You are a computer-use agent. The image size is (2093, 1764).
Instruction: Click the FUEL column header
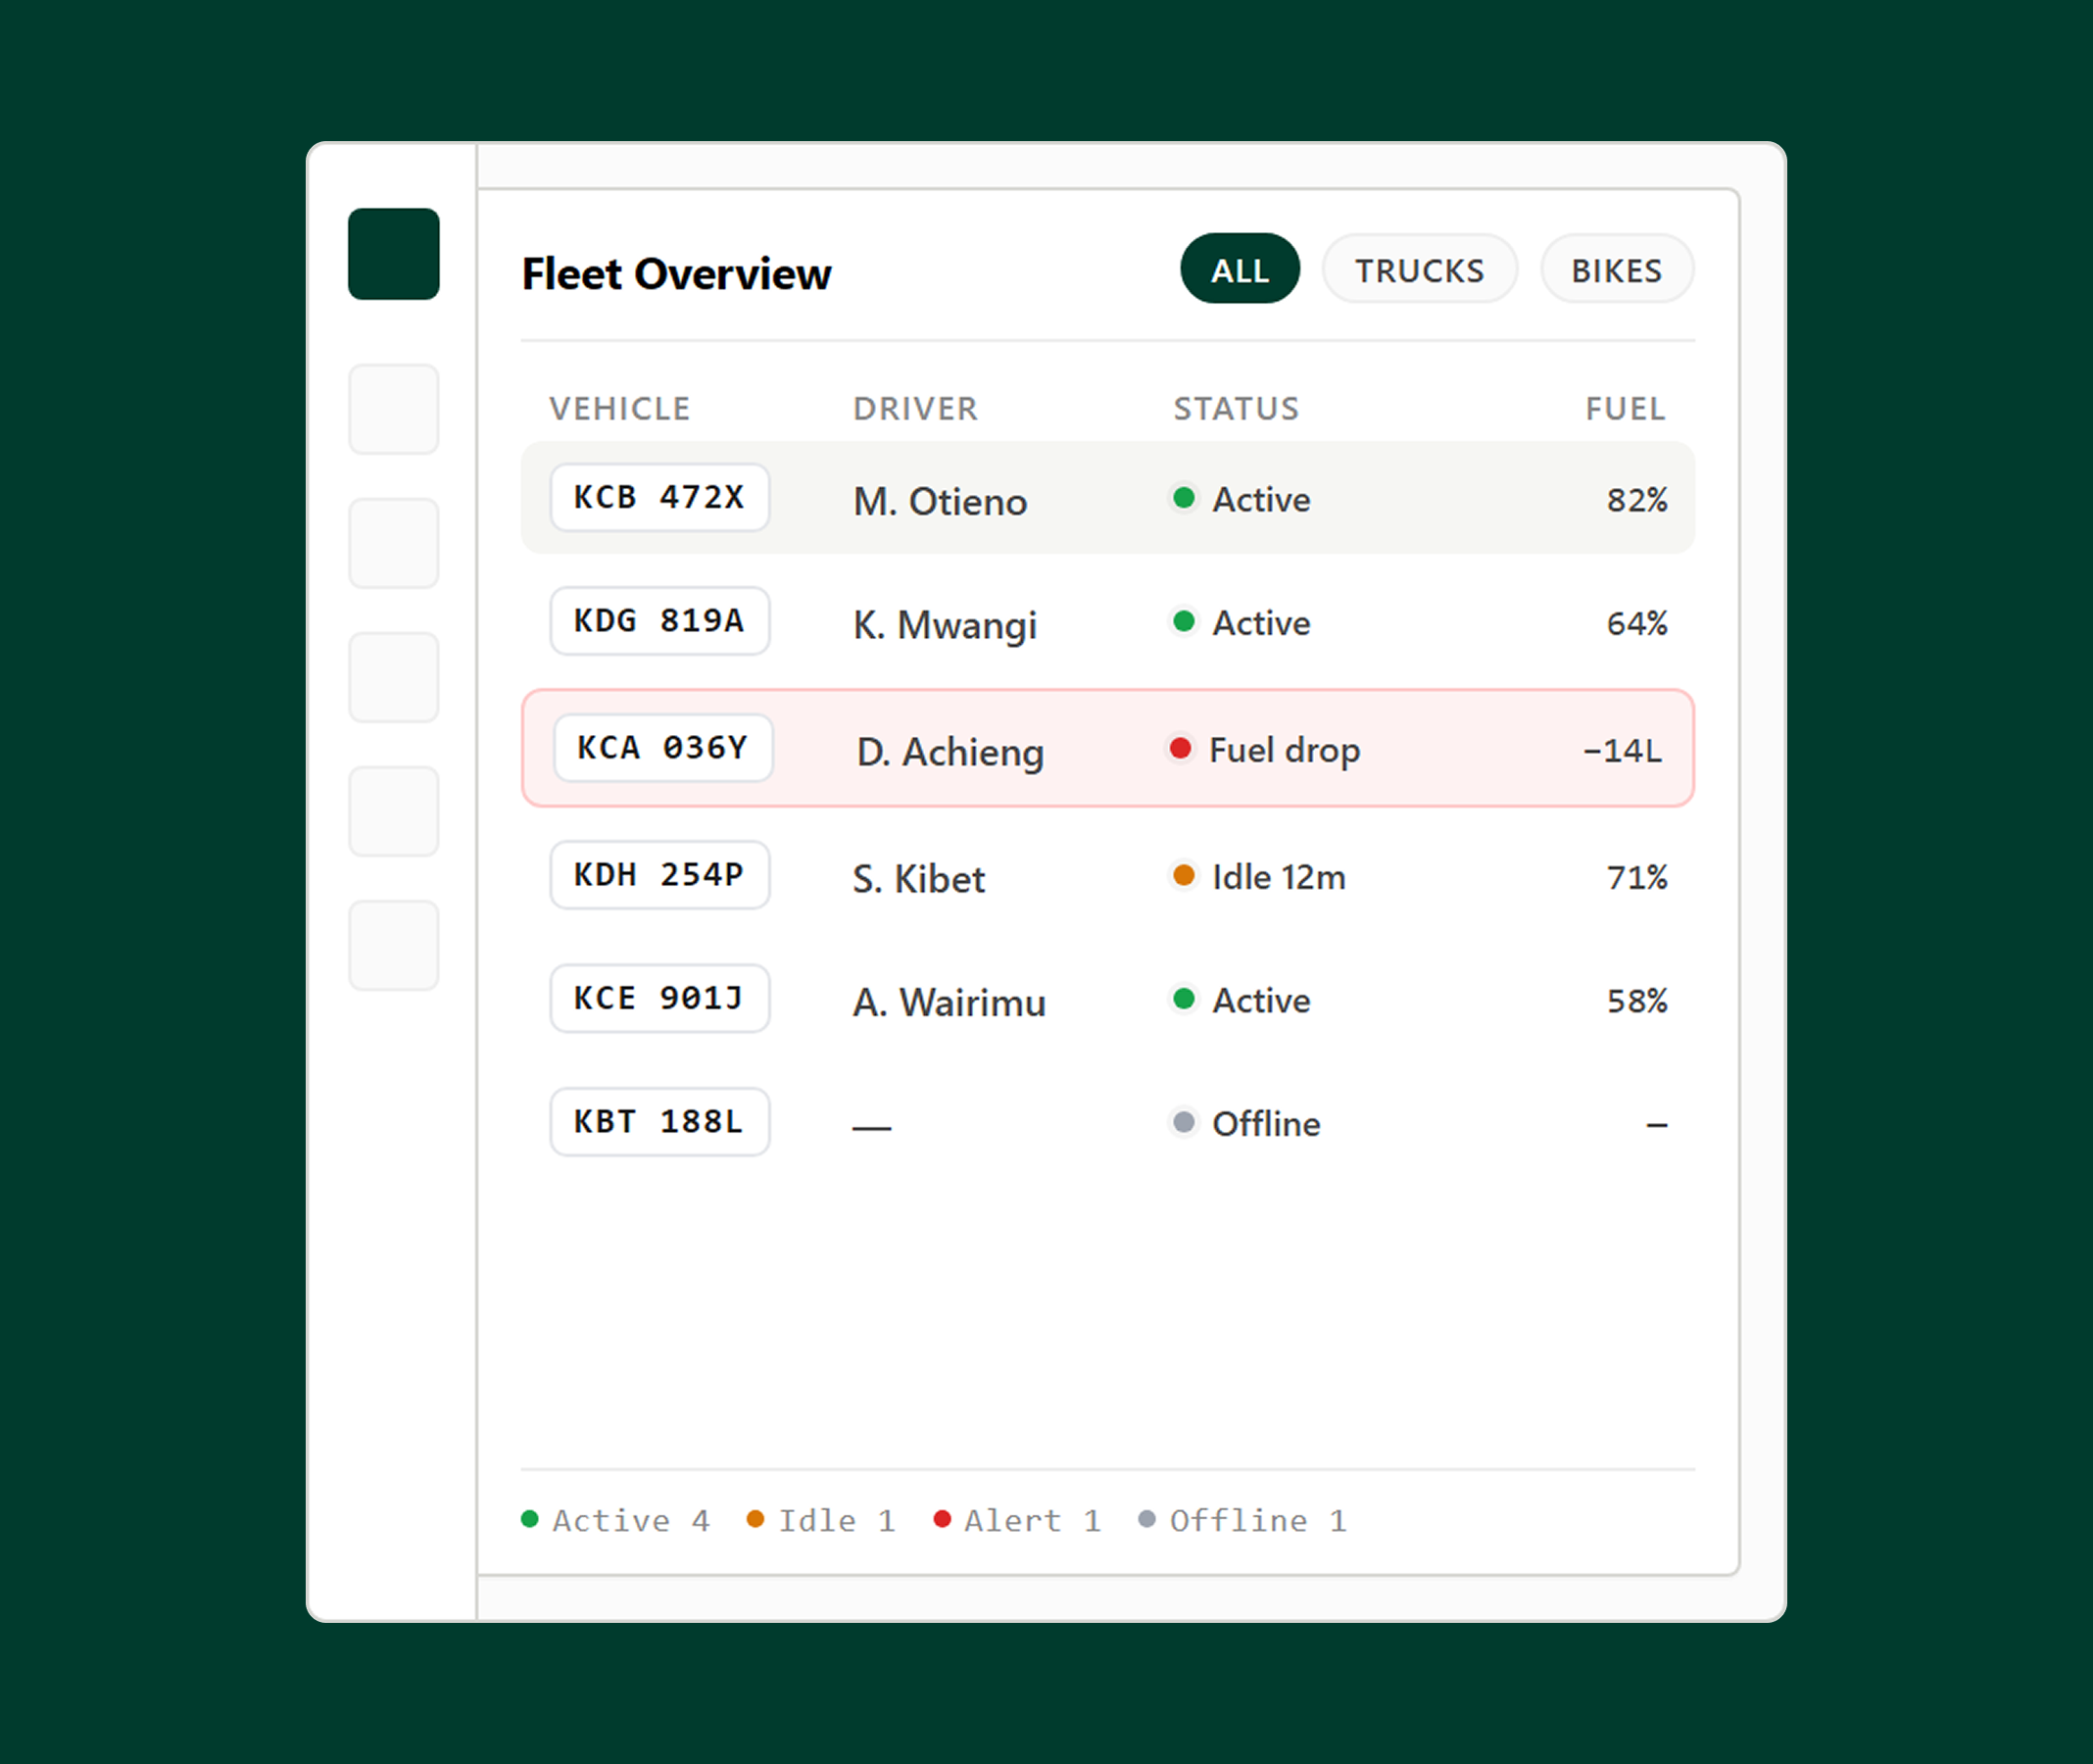point(1625,409)
